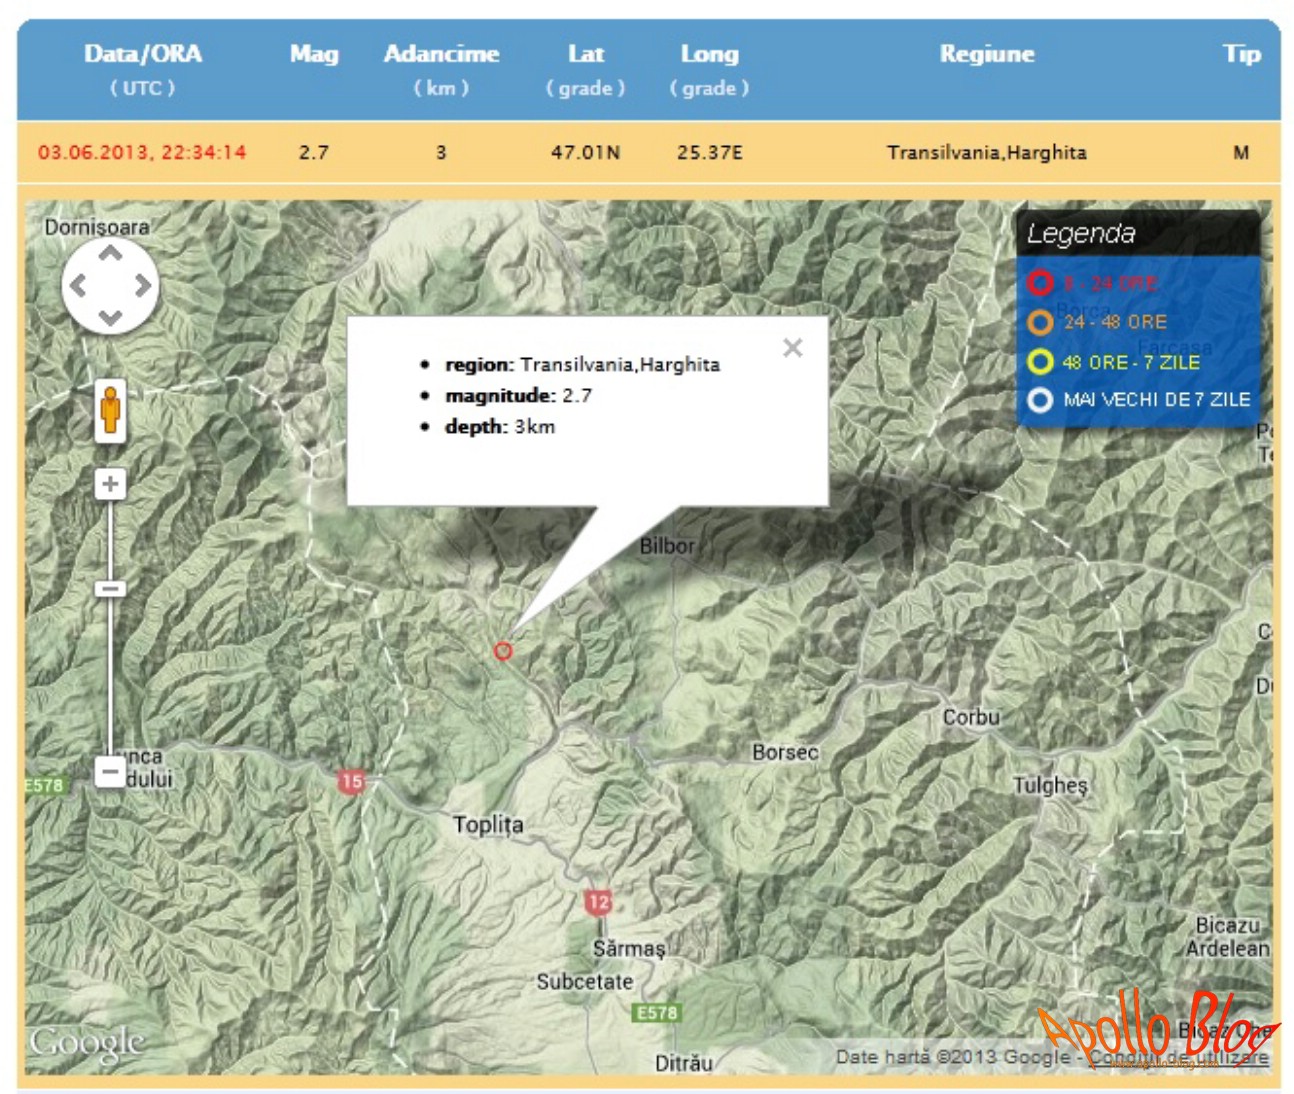Viewport: 1294px width, 1094px height.
Task: Click the magnitude: 2.7 popup line
Action: click(x=518, y=396)
